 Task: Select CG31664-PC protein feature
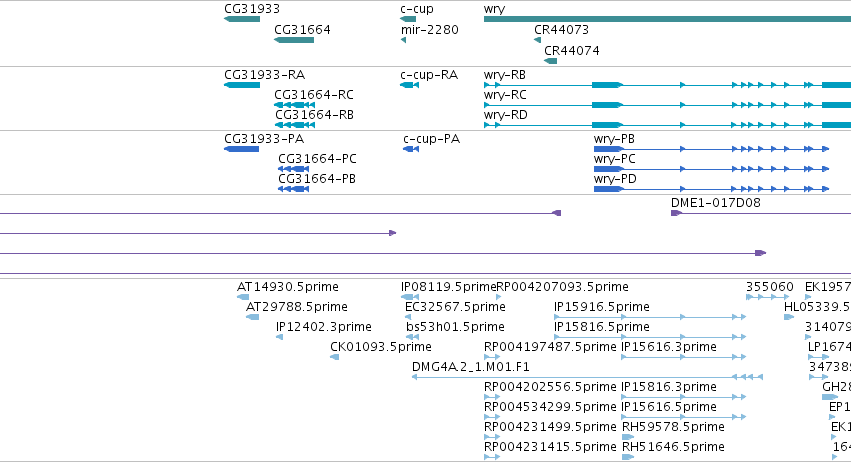[x=293, y=169]
